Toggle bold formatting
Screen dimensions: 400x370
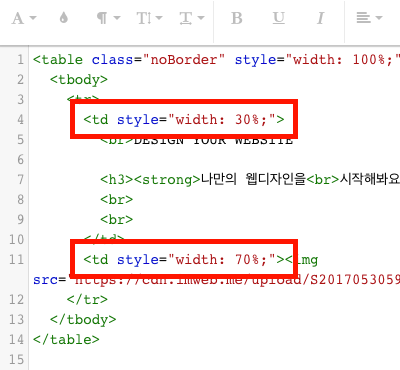tap(237, 18)
